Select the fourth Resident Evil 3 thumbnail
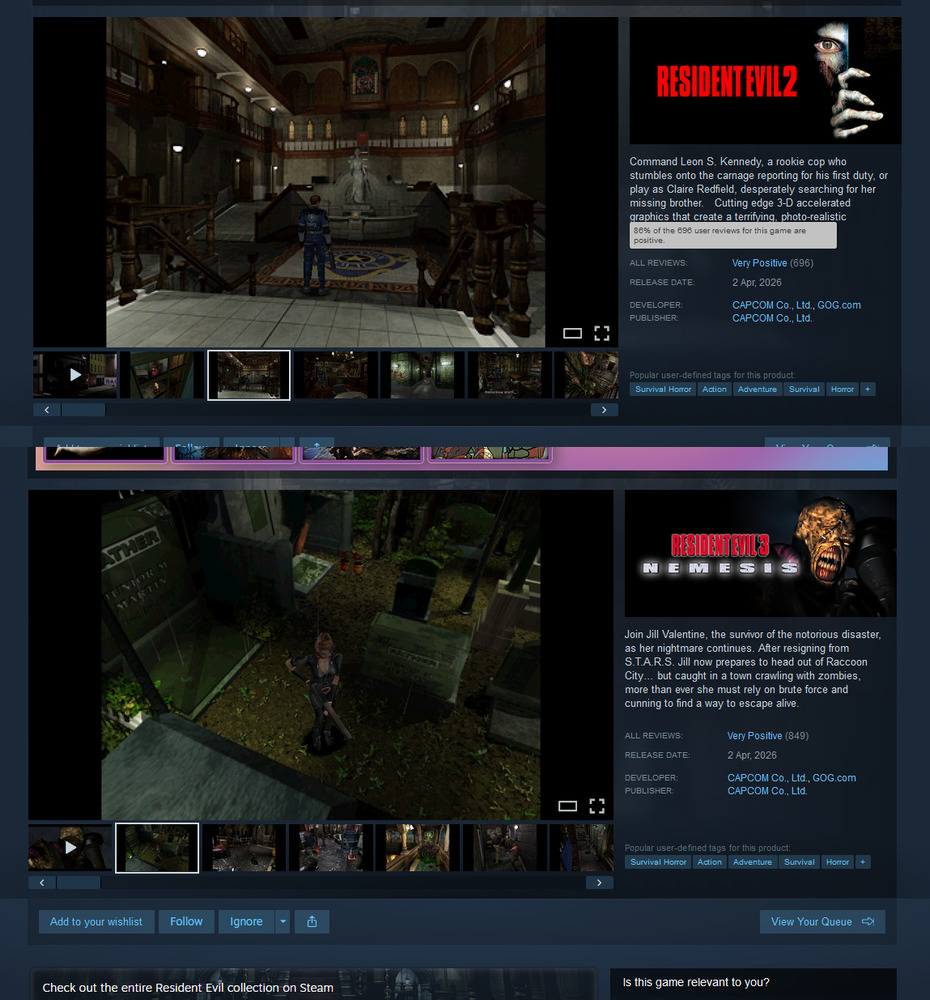The width and height of the screenshot is (930, 1000). point(330,848)
